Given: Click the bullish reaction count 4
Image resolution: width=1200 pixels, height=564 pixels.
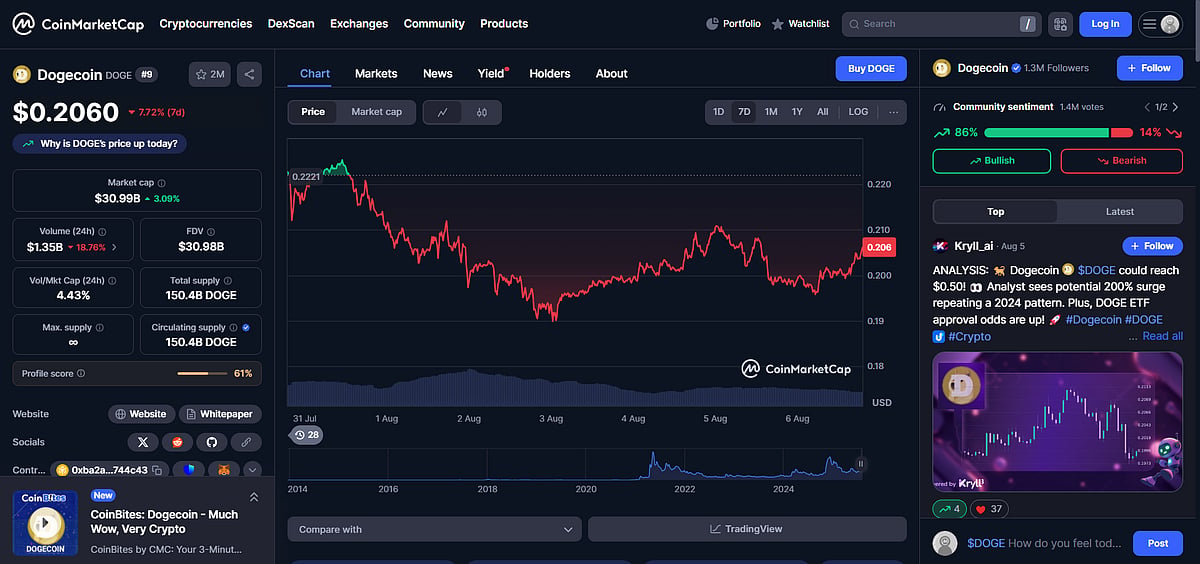Looking at the screenshot, I should 949,509.
